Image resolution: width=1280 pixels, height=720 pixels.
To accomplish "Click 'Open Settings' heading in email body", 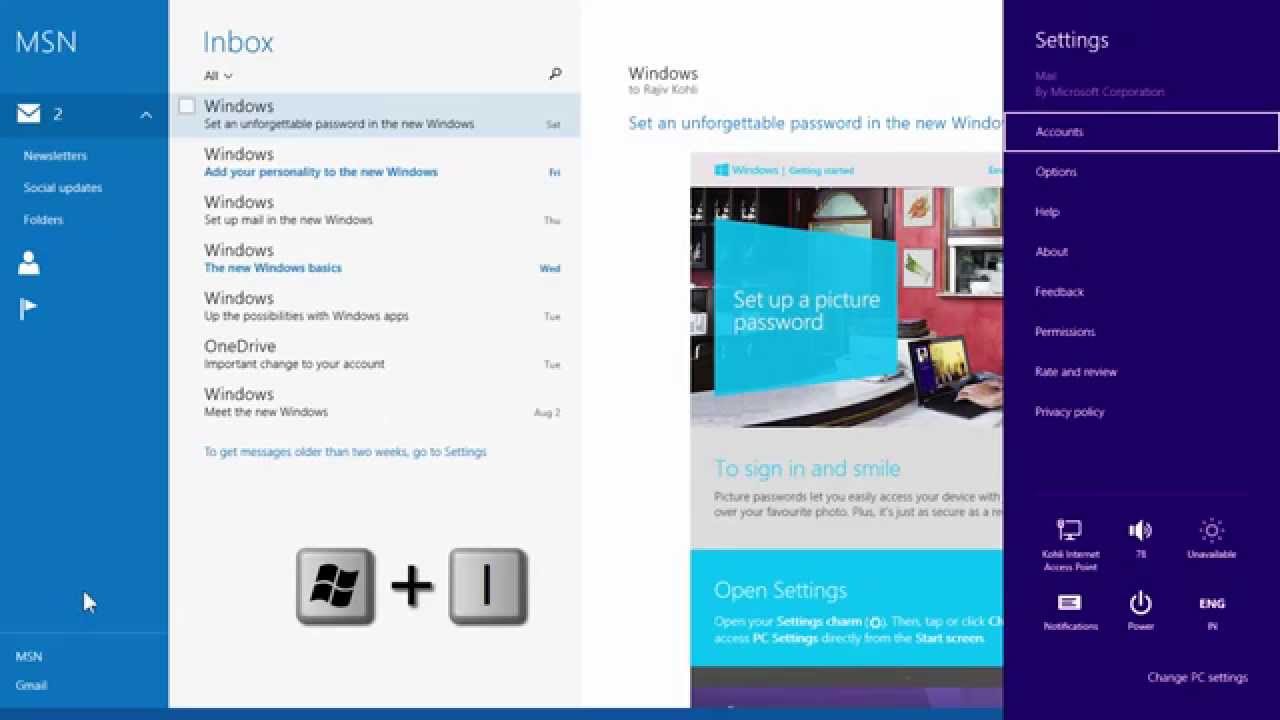I will pyautogui.click(x=780, y=590).
